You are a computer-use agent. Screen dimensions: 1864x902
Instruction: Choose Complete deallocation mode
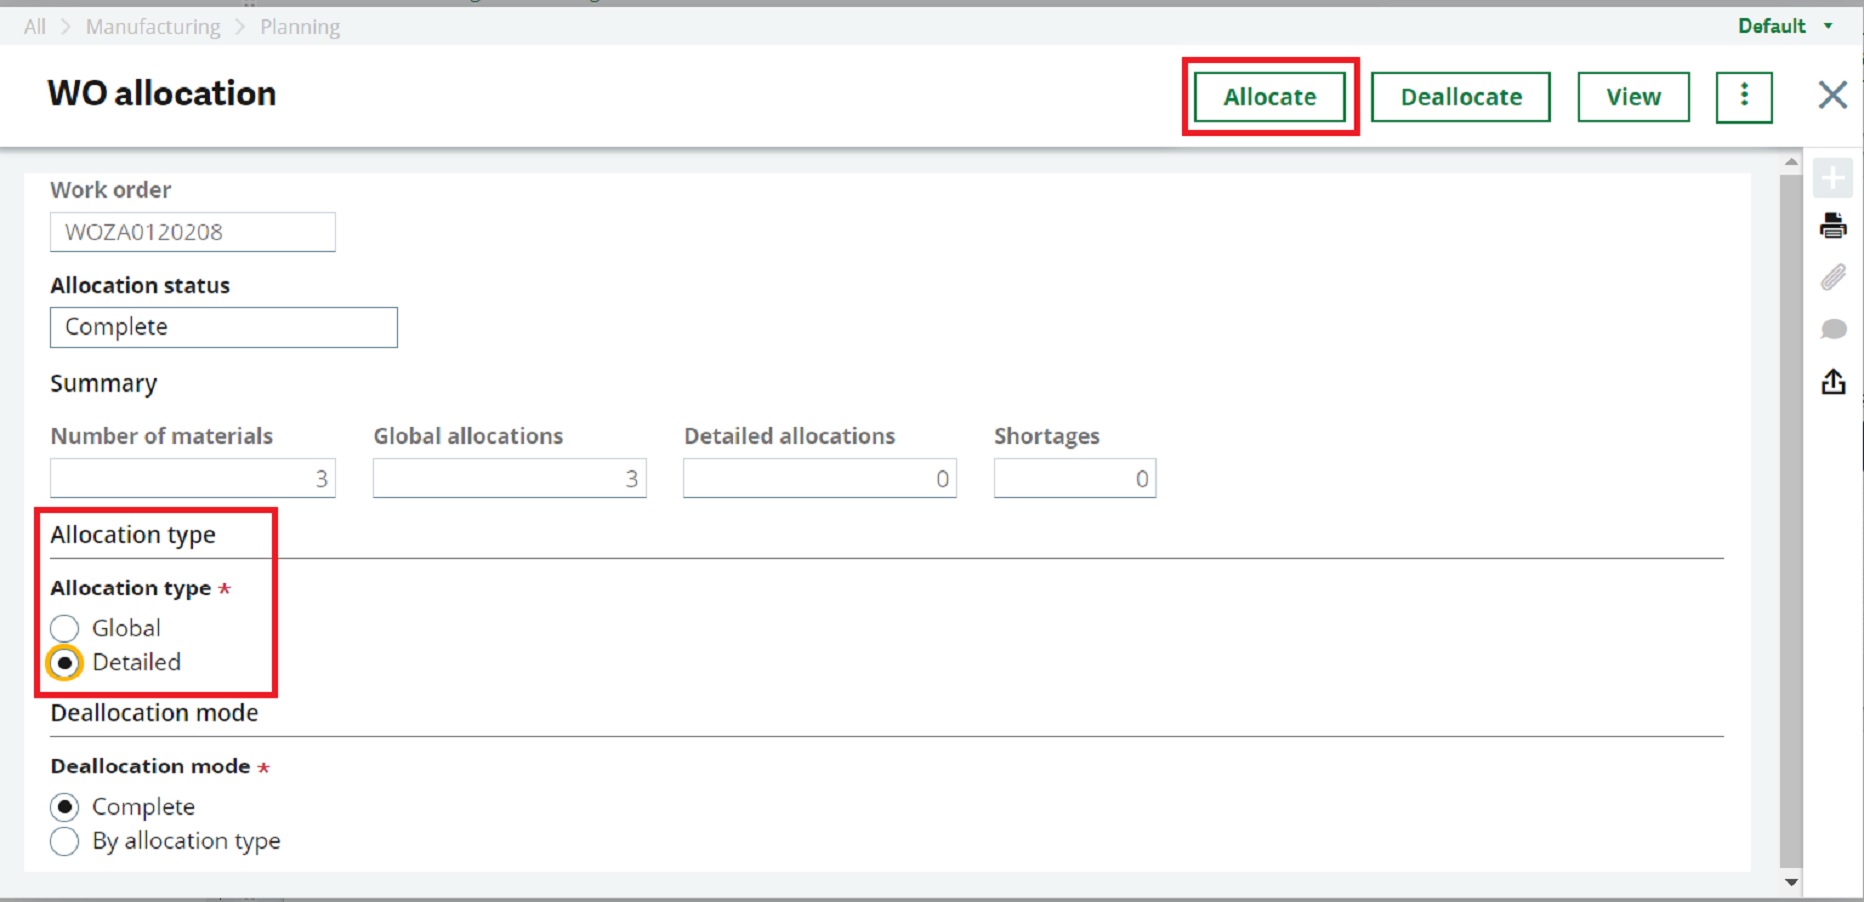tap(64, 806)
